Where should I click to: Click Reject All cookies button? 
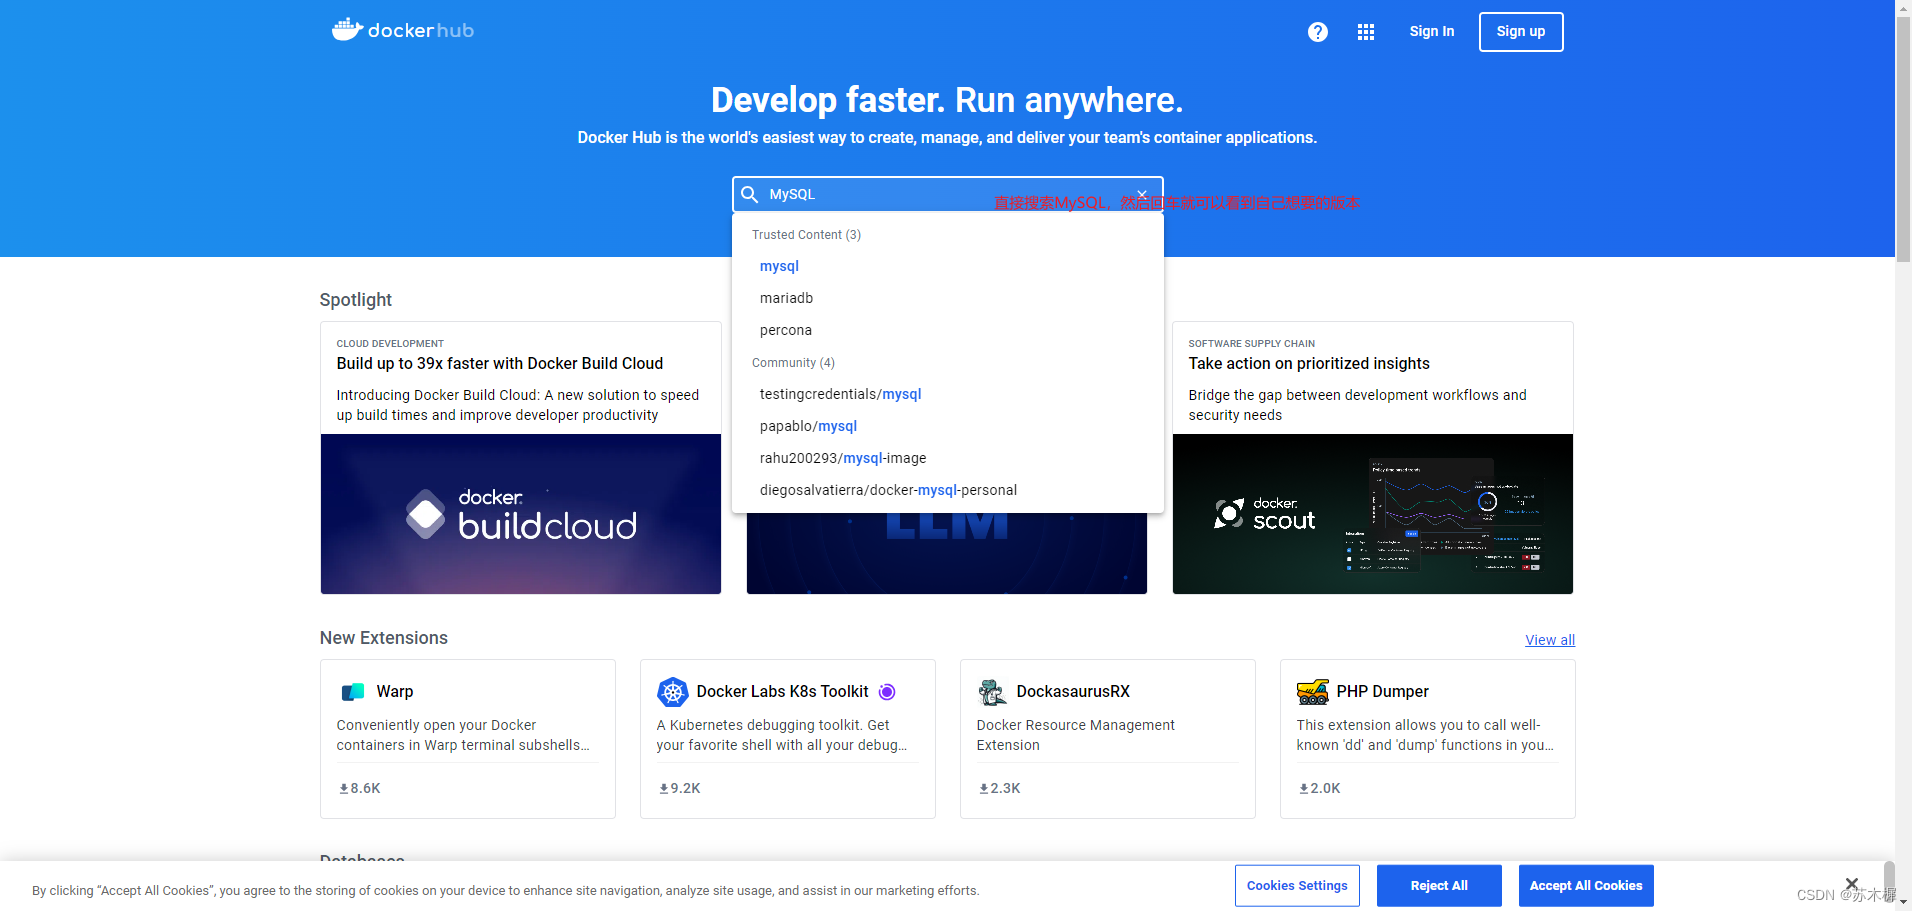(1439, 886)
